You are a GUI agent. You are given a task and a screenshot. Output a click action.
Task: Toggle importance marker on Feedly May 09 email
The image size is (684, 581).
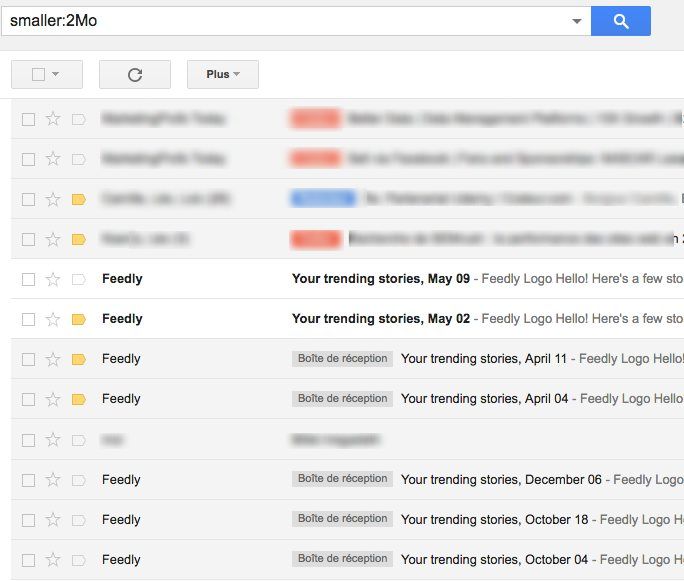point(79,279)
